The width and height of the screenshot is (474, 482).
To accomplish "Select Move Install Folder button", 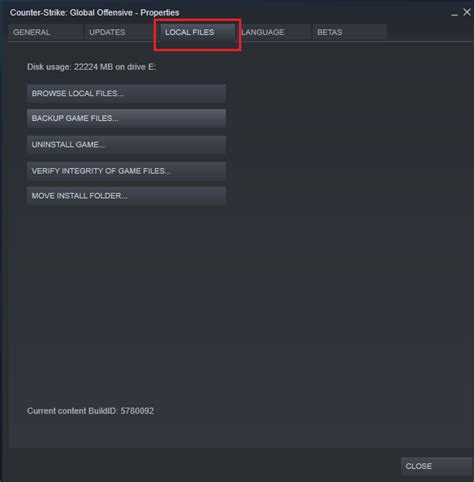I will point(126,196).
